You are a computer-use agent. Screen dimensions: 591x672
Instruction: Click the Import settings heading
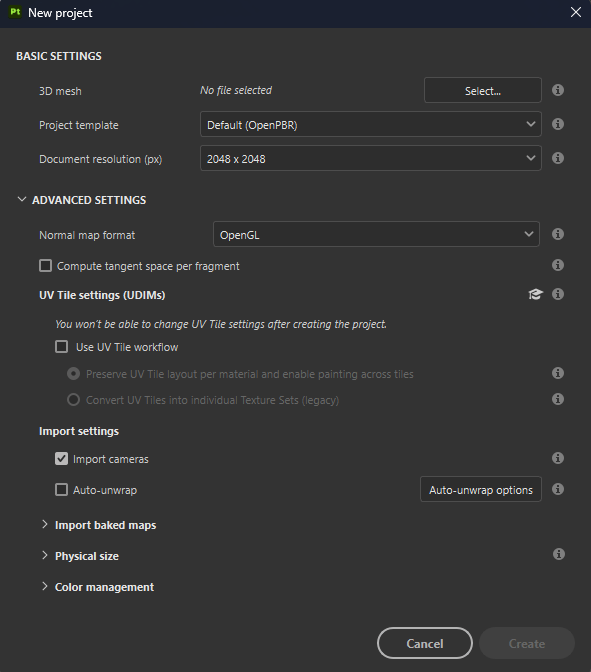[x=79, y=431]
